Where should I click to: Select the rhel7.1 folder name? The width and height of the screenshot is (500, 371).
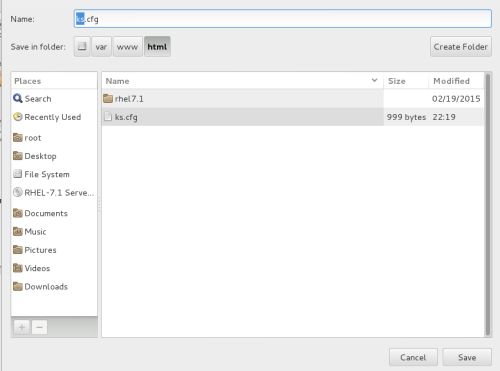[129, 99]
